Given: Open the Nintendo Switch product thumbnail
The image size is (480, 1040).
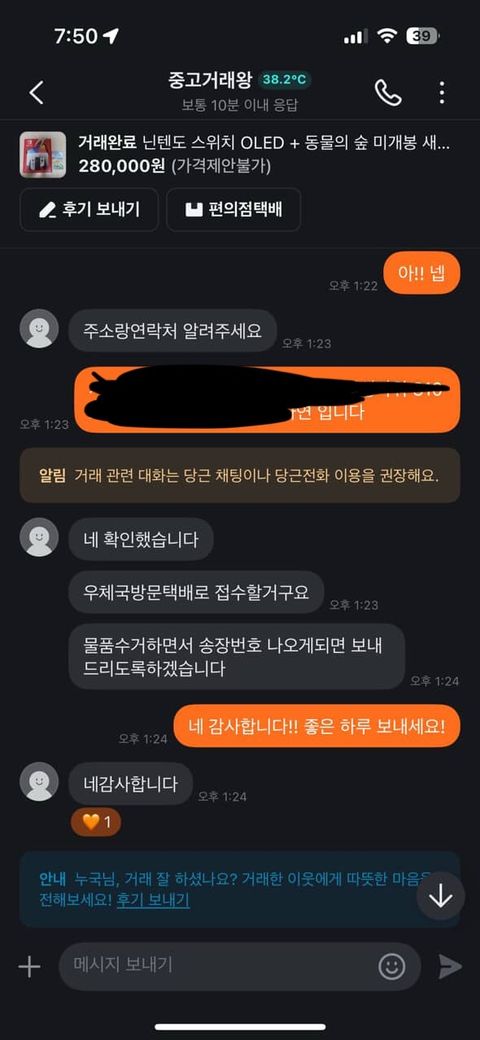Looking at the screenshot, I should (43, 155).
